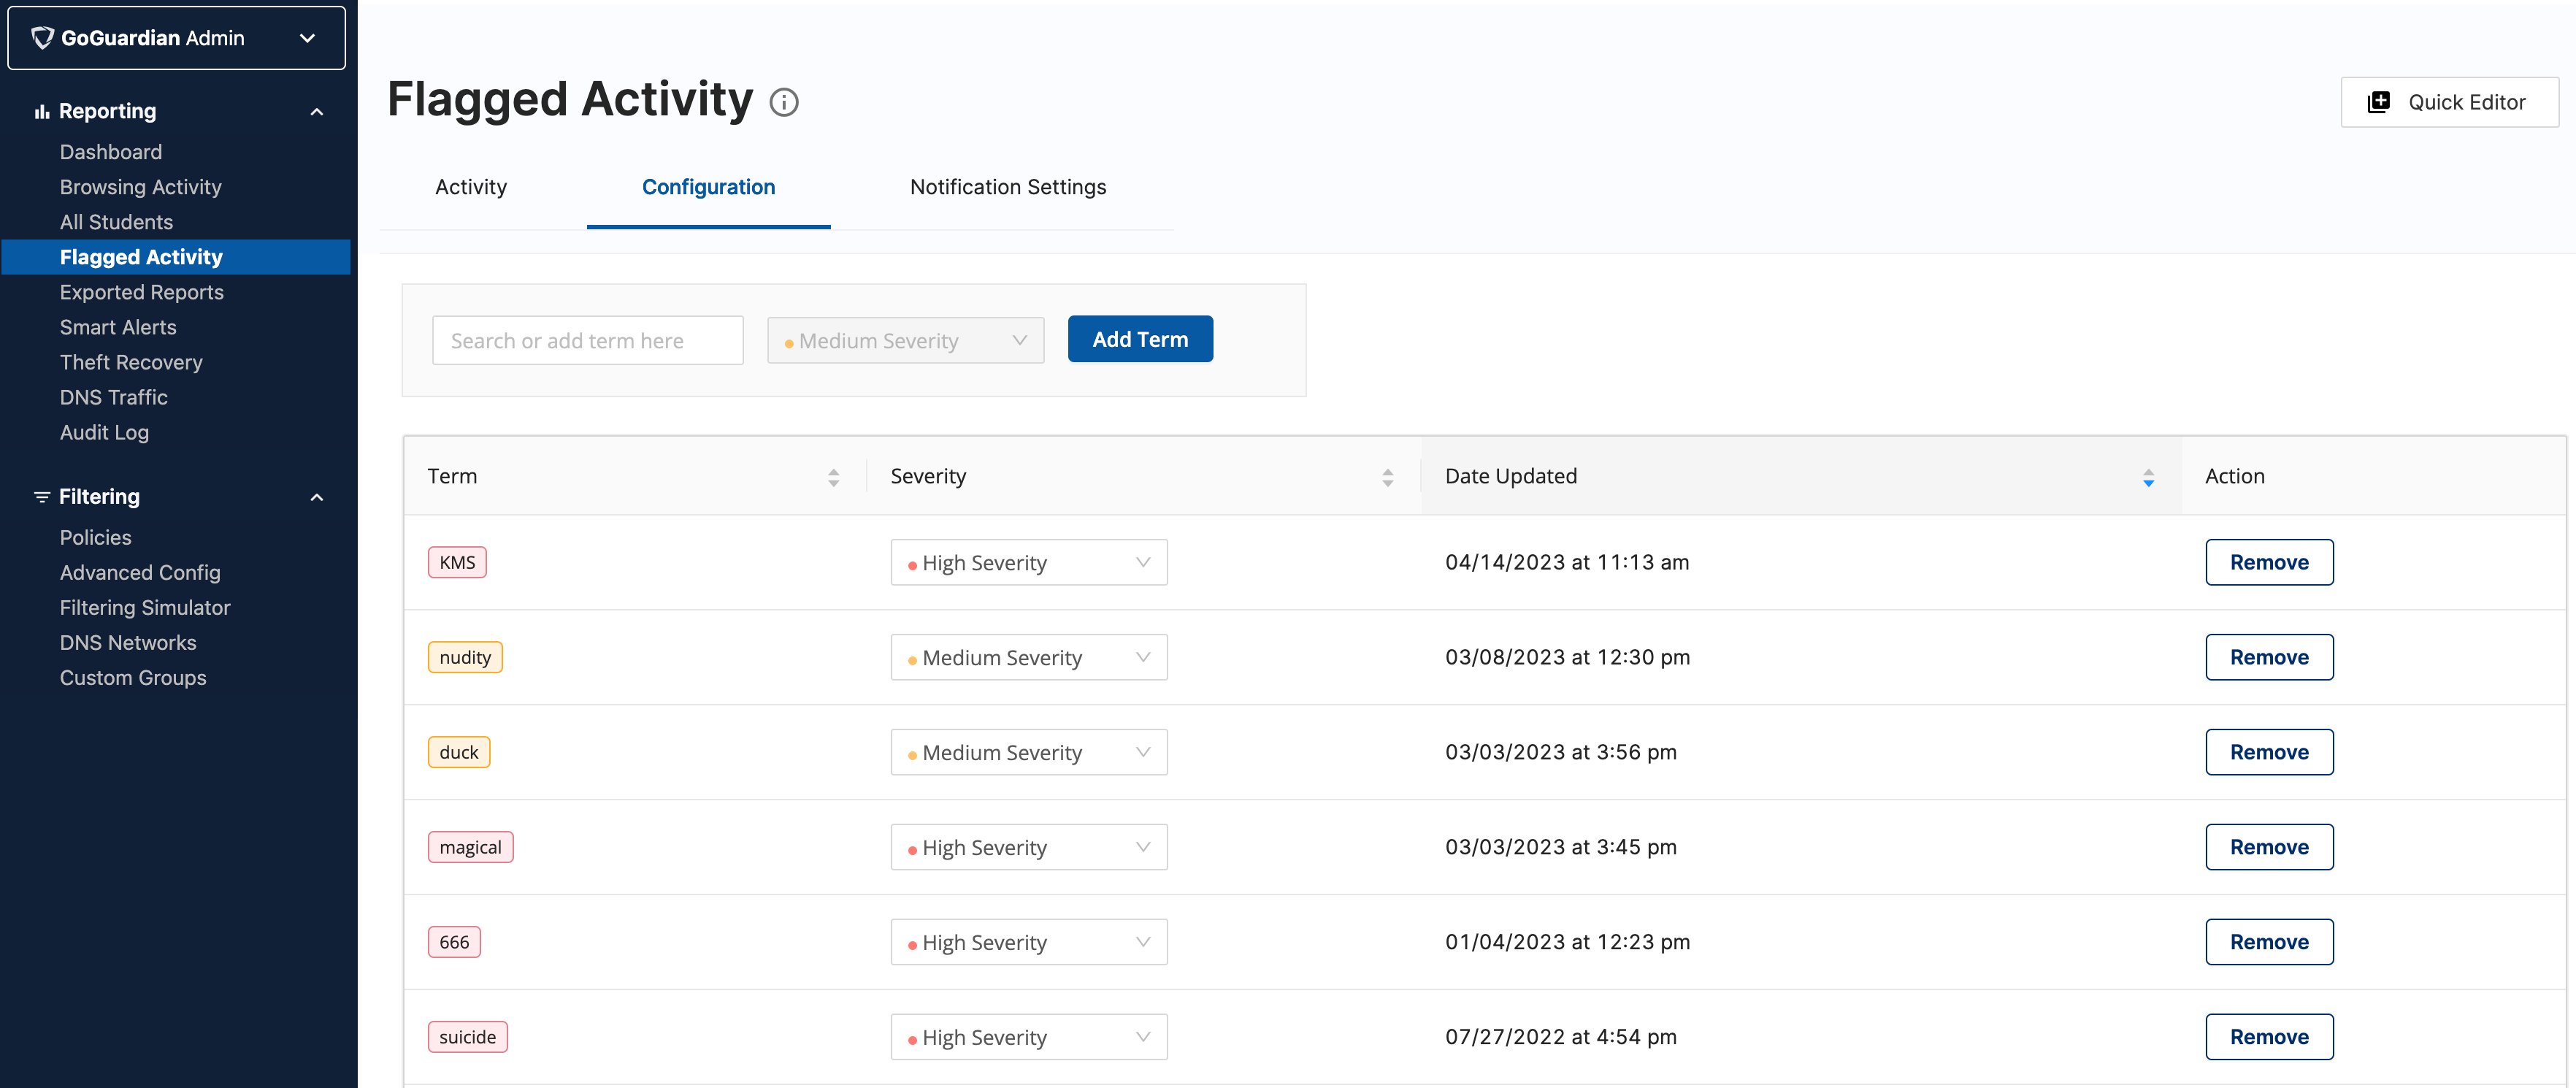Open Custom Groups in the sidebar

coord(133,677)
